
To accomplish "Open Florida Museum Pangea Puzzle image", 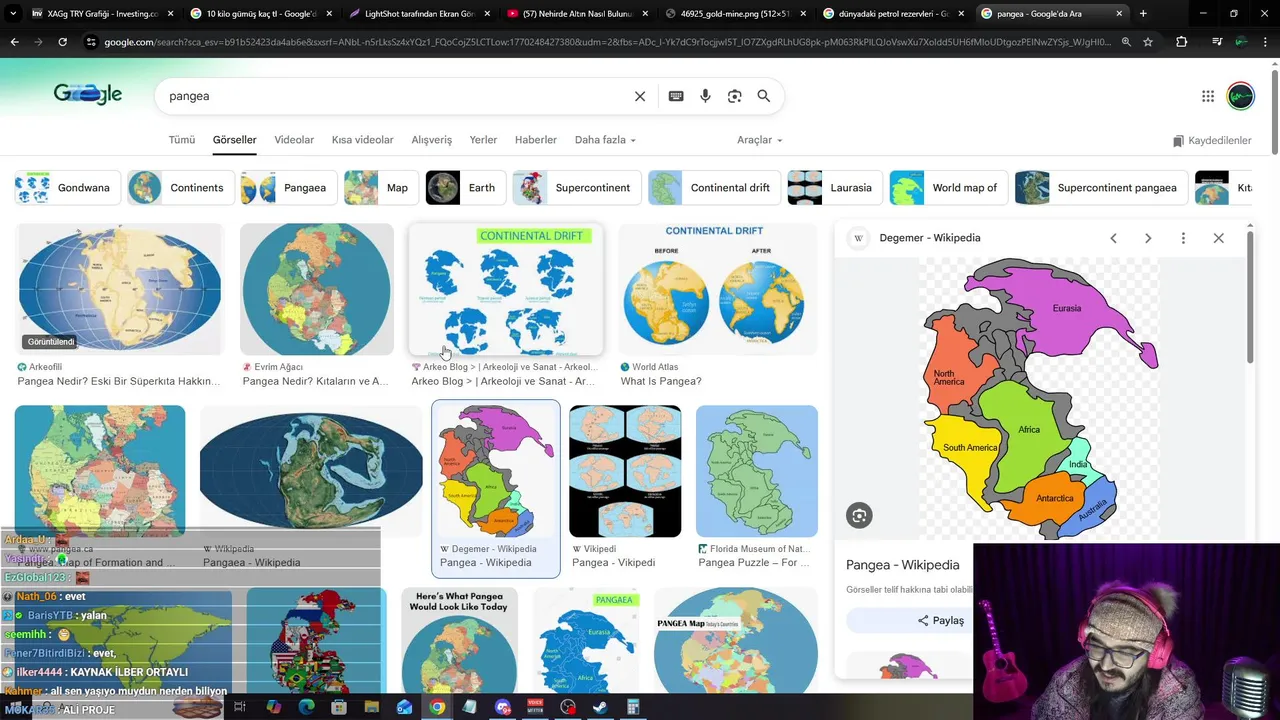I will [757, 471].
